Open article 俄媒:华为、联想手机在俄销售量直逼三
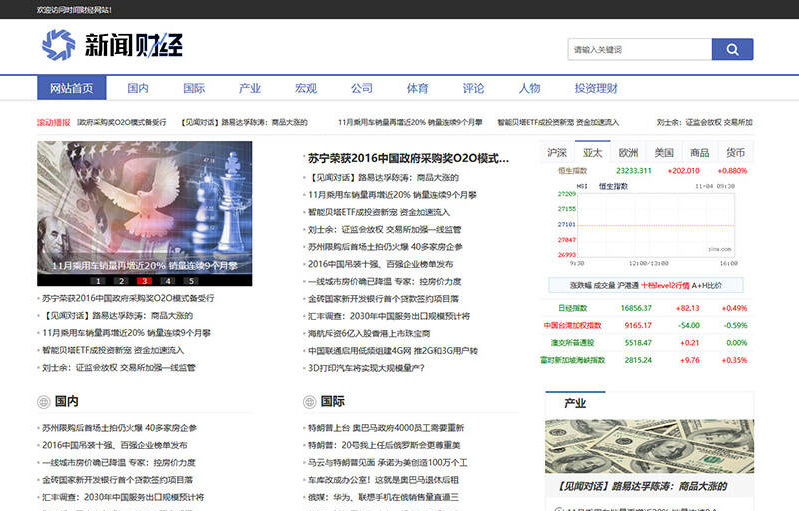 383,497
